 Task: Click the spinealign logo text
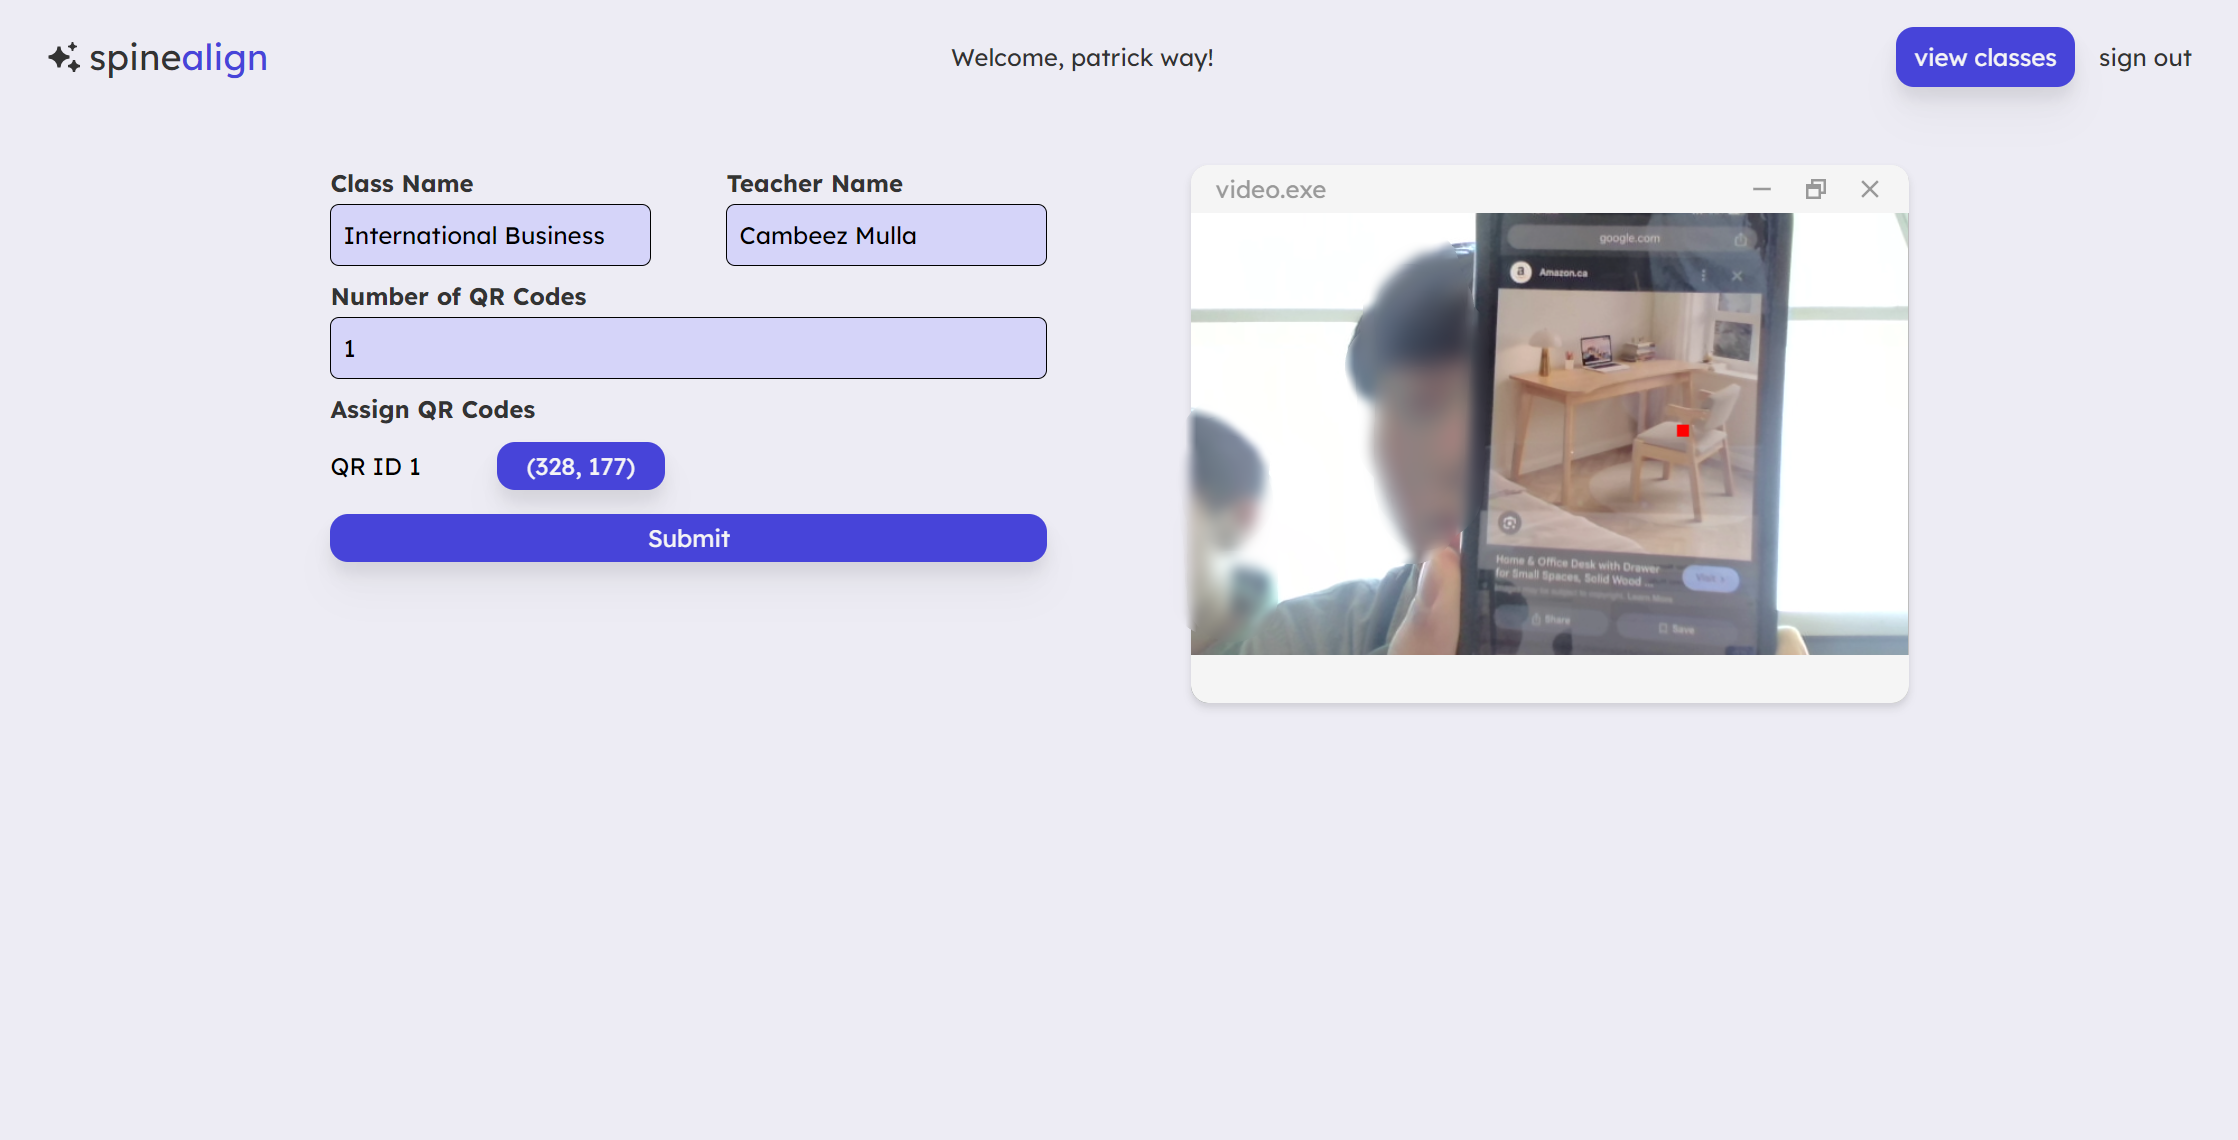[178, 58]
